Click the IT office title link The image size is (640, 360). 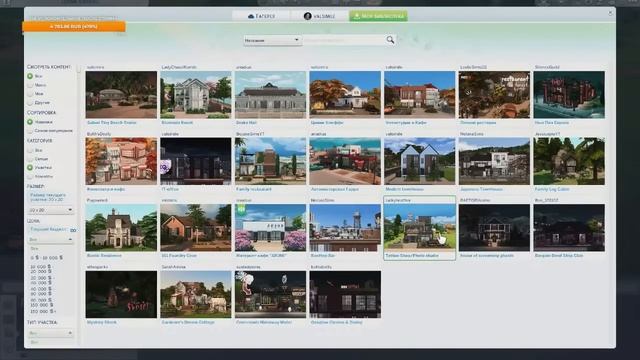click(x=170, y=189)
